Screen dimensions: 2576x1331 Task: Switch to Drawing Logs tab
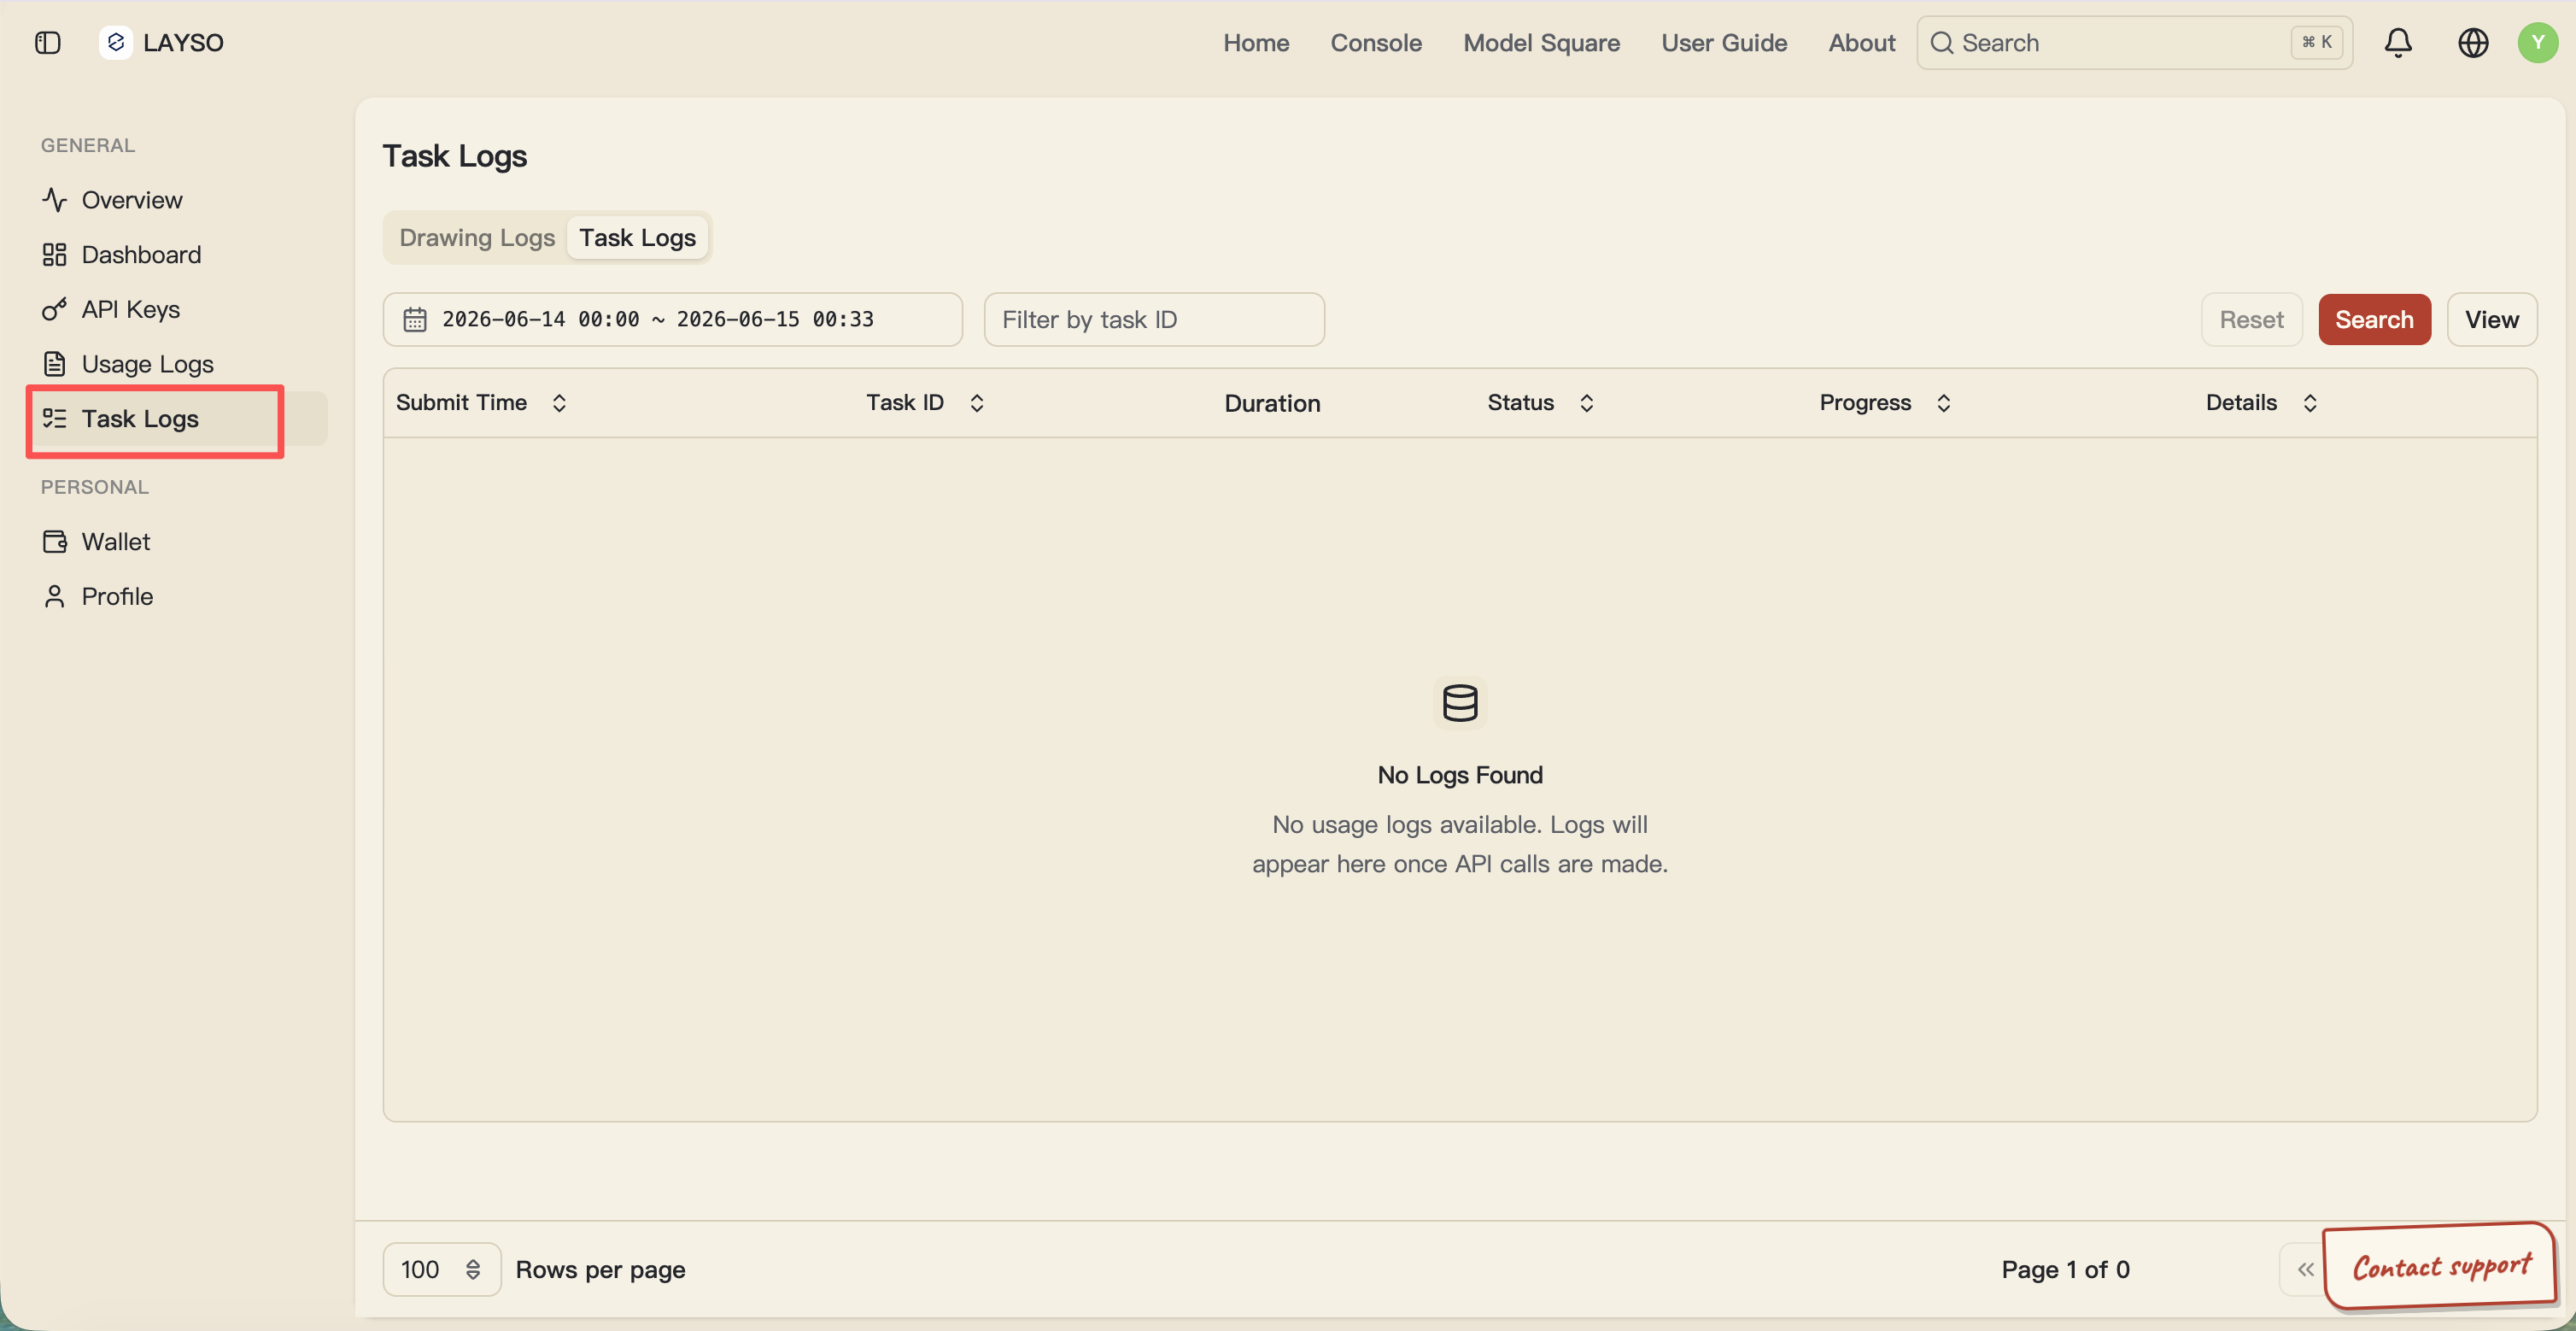pyautogui.click(x=477, y=237)
